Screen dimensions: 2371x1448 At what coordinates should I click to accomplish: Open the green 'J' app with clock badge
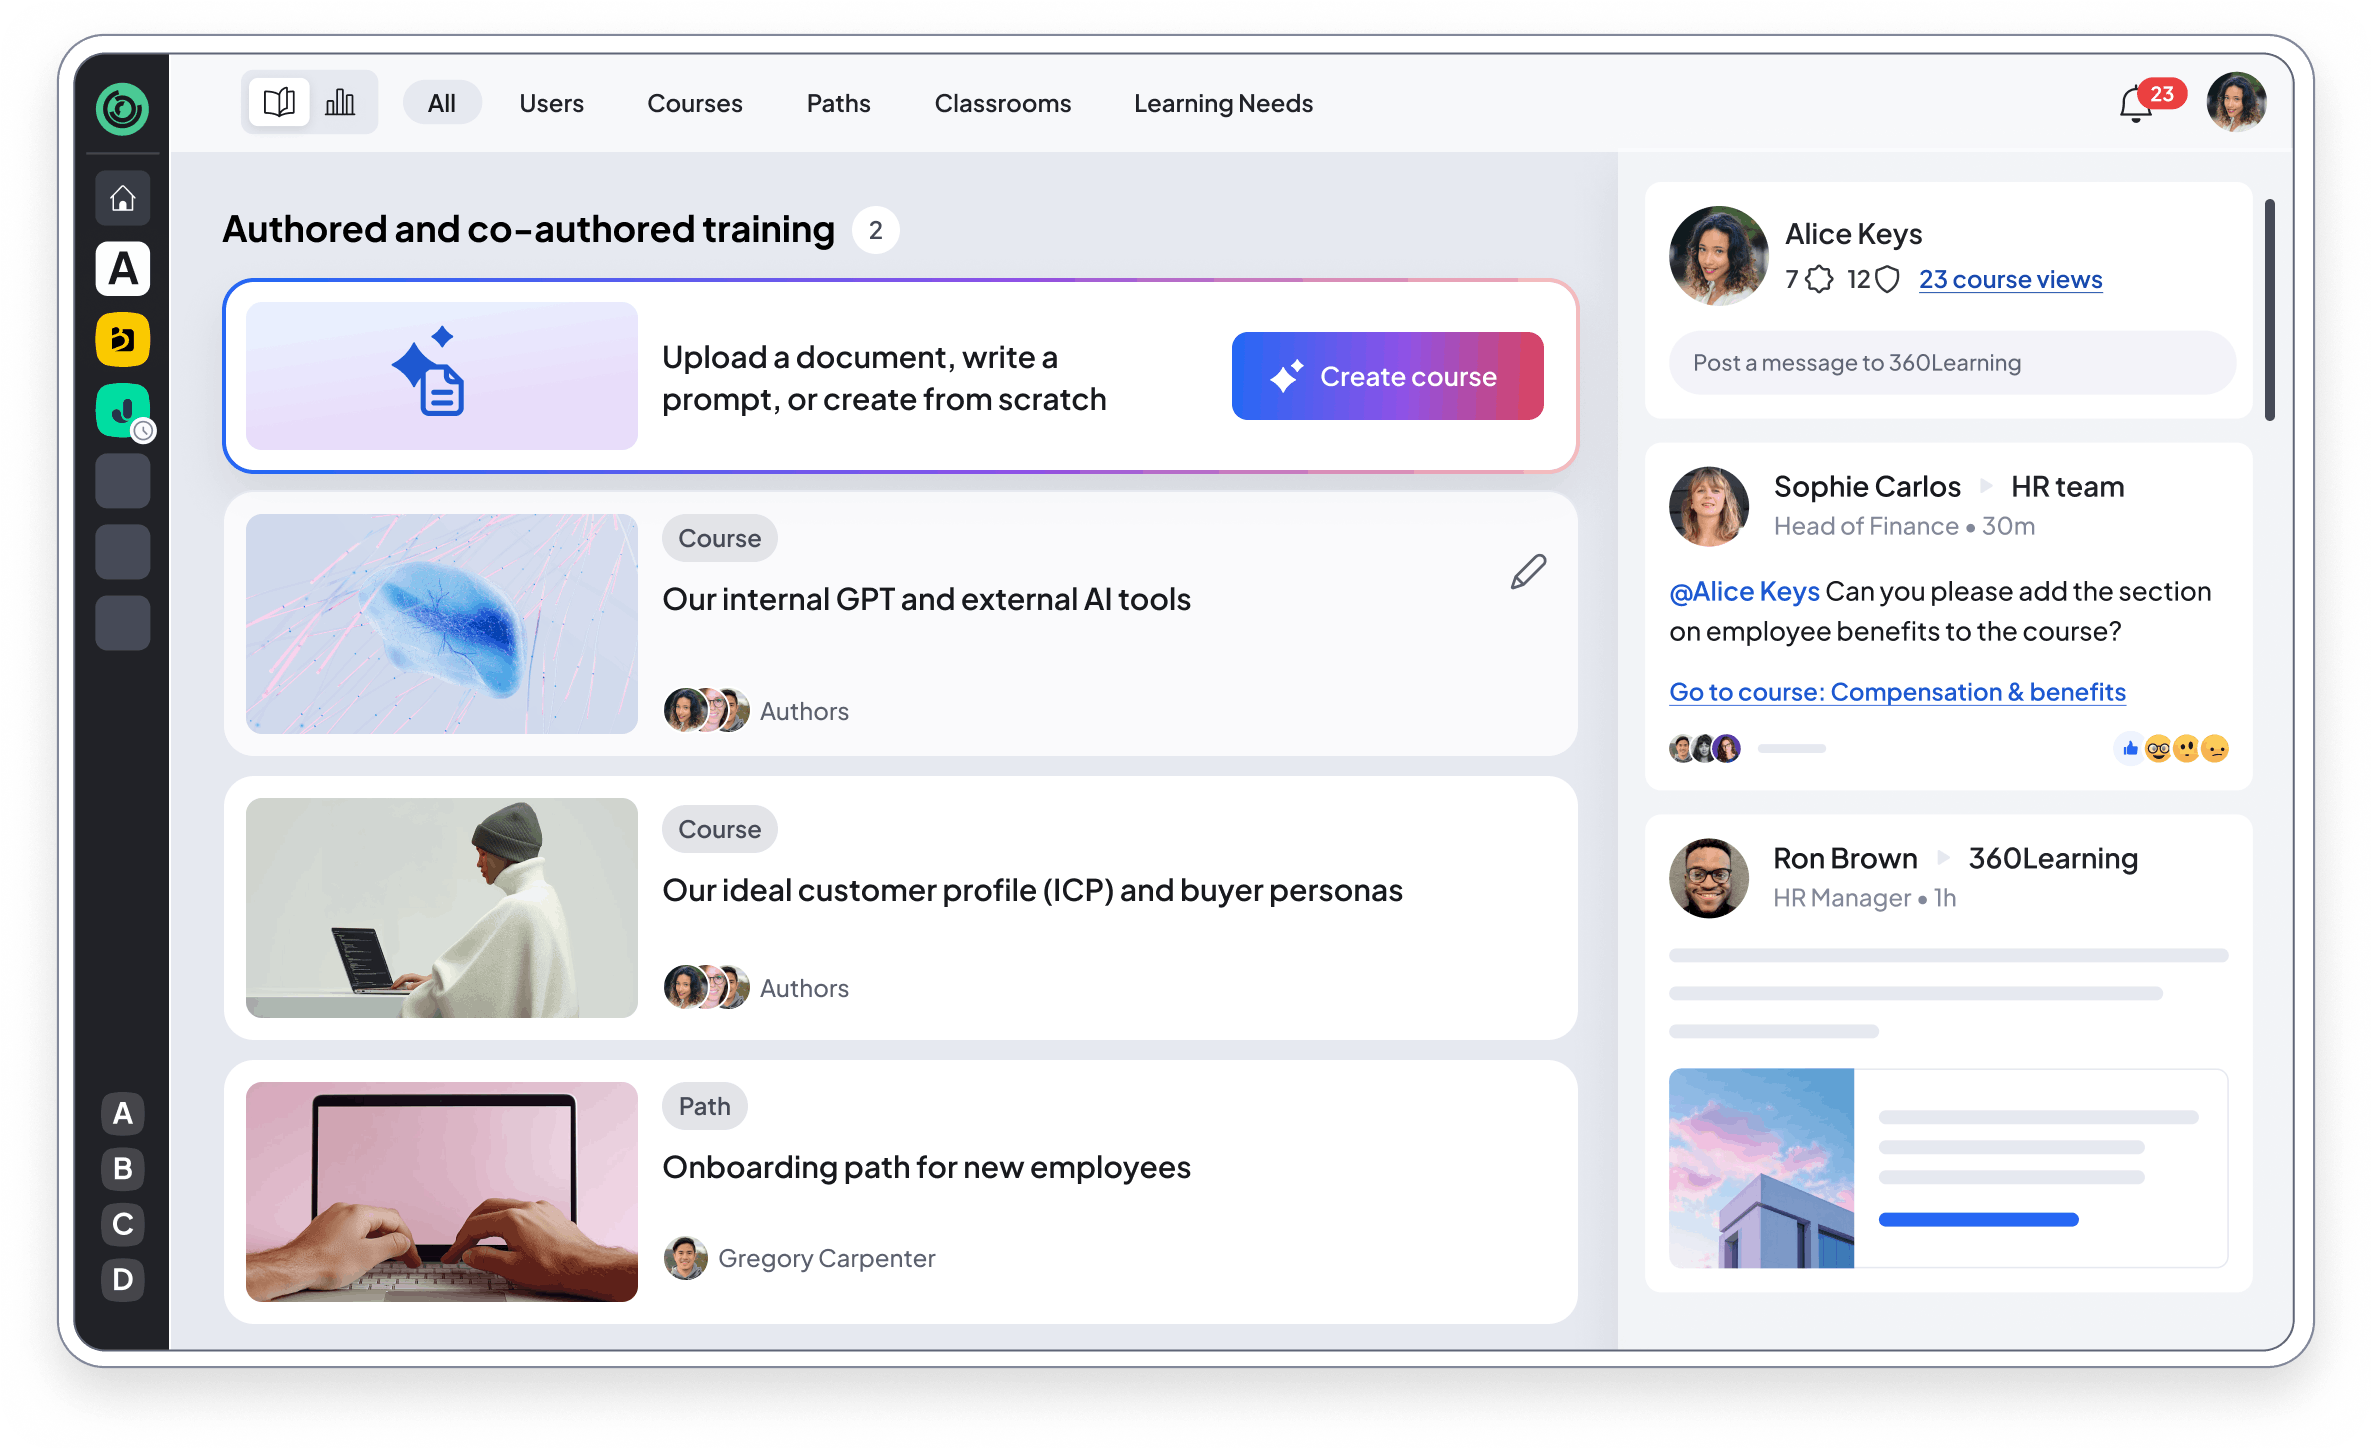(122, 410)
